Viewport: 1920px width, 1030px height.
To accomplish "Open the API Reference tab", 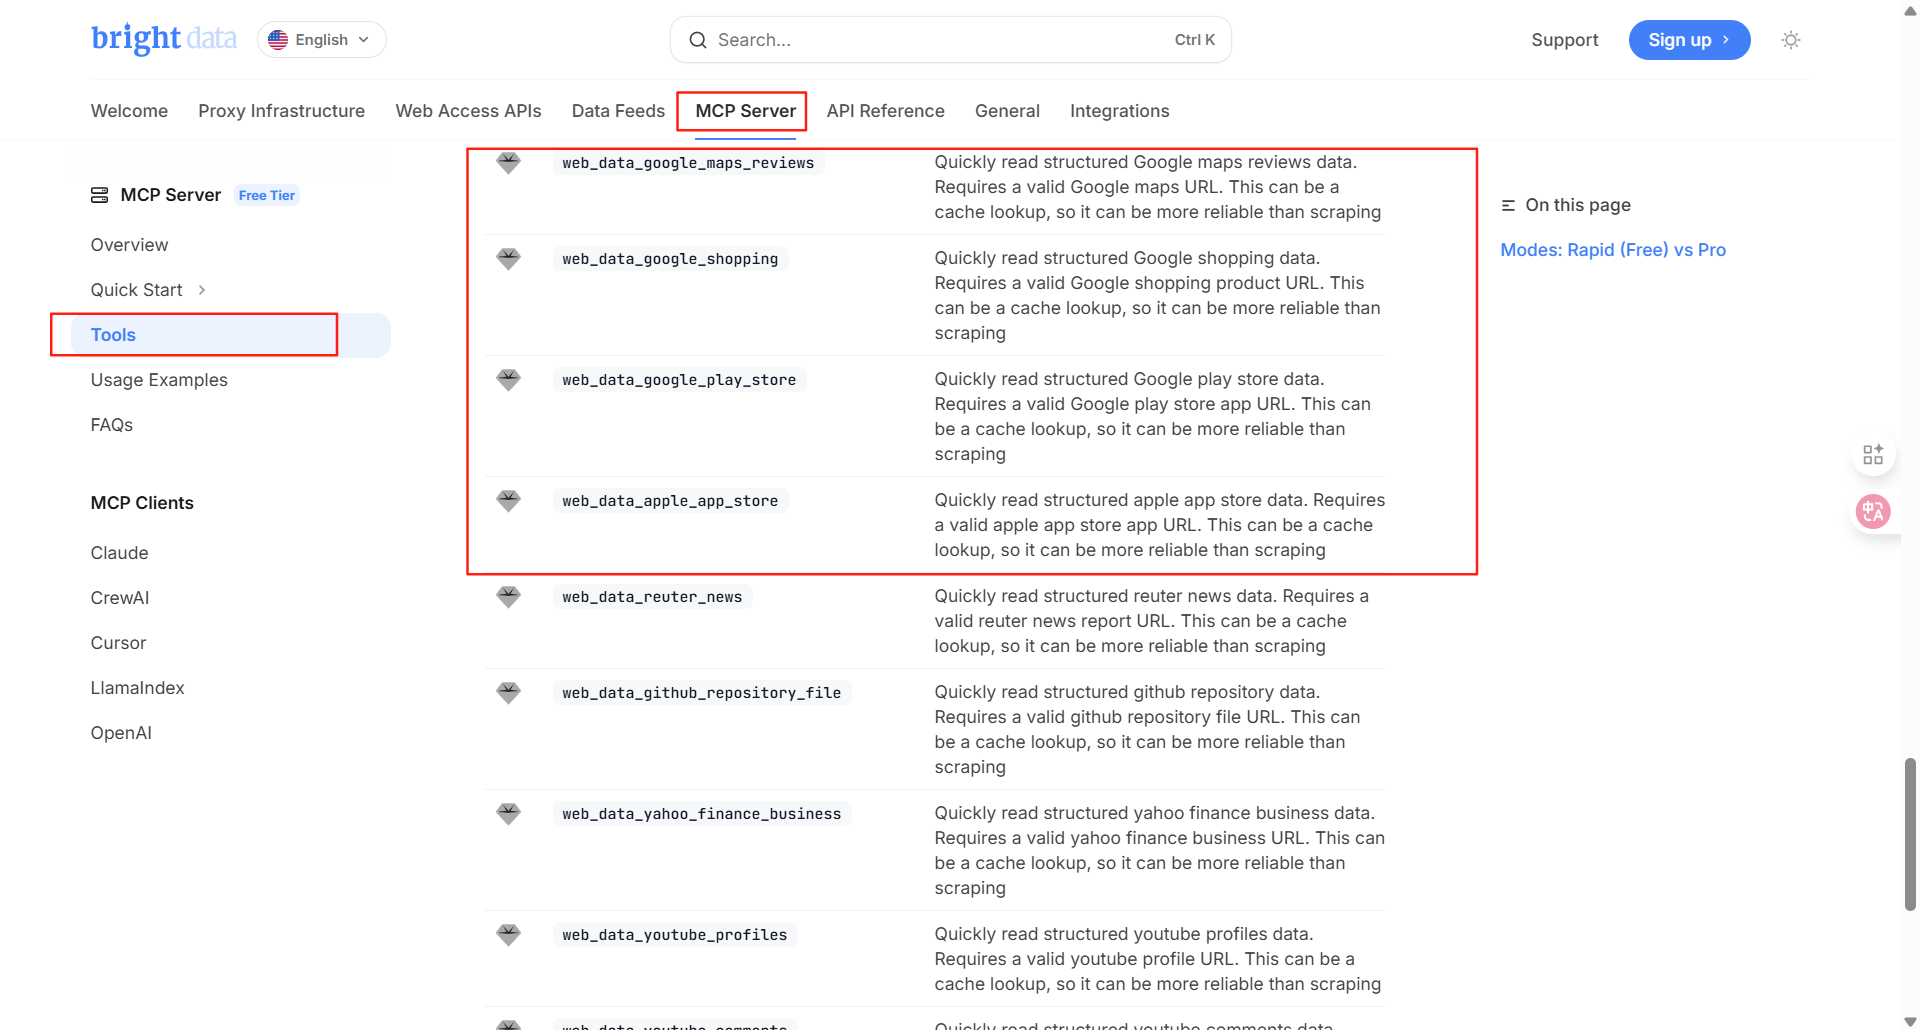I will [885, 111].
